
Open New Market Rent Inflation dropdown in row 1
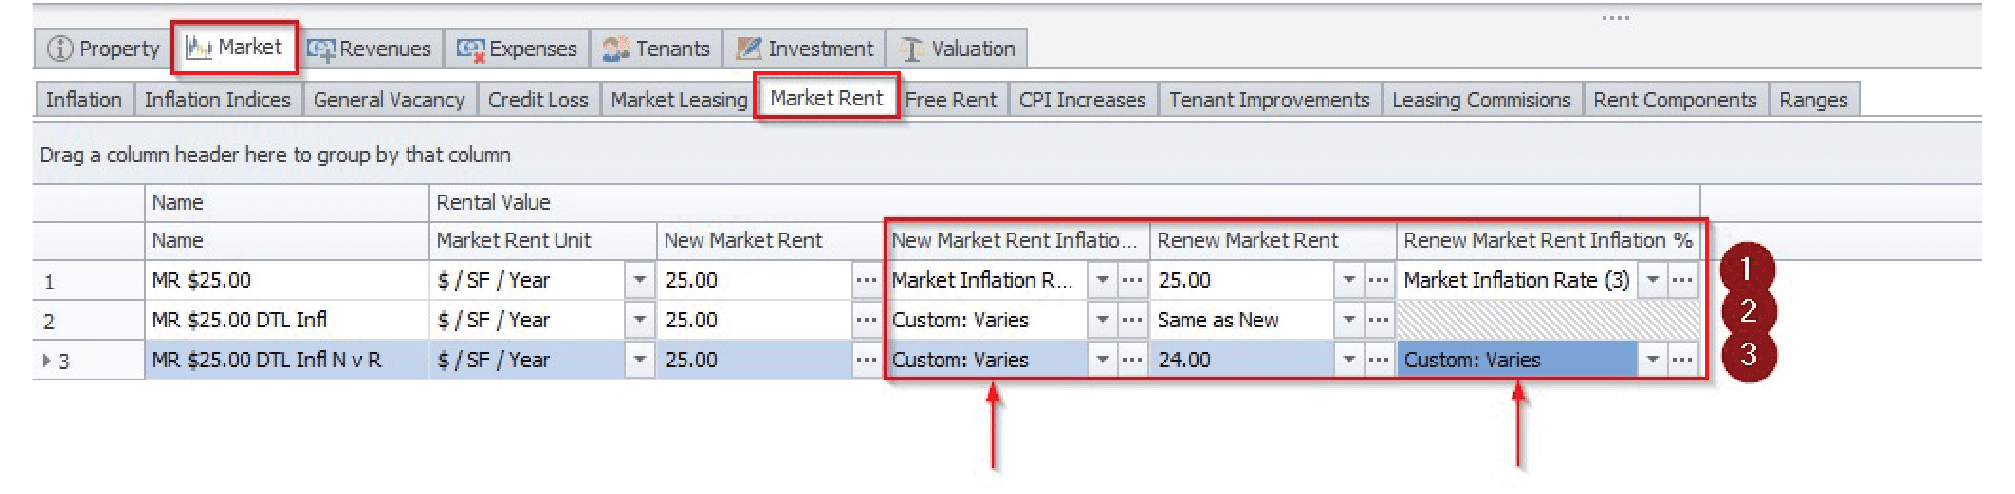(1102, 280)
